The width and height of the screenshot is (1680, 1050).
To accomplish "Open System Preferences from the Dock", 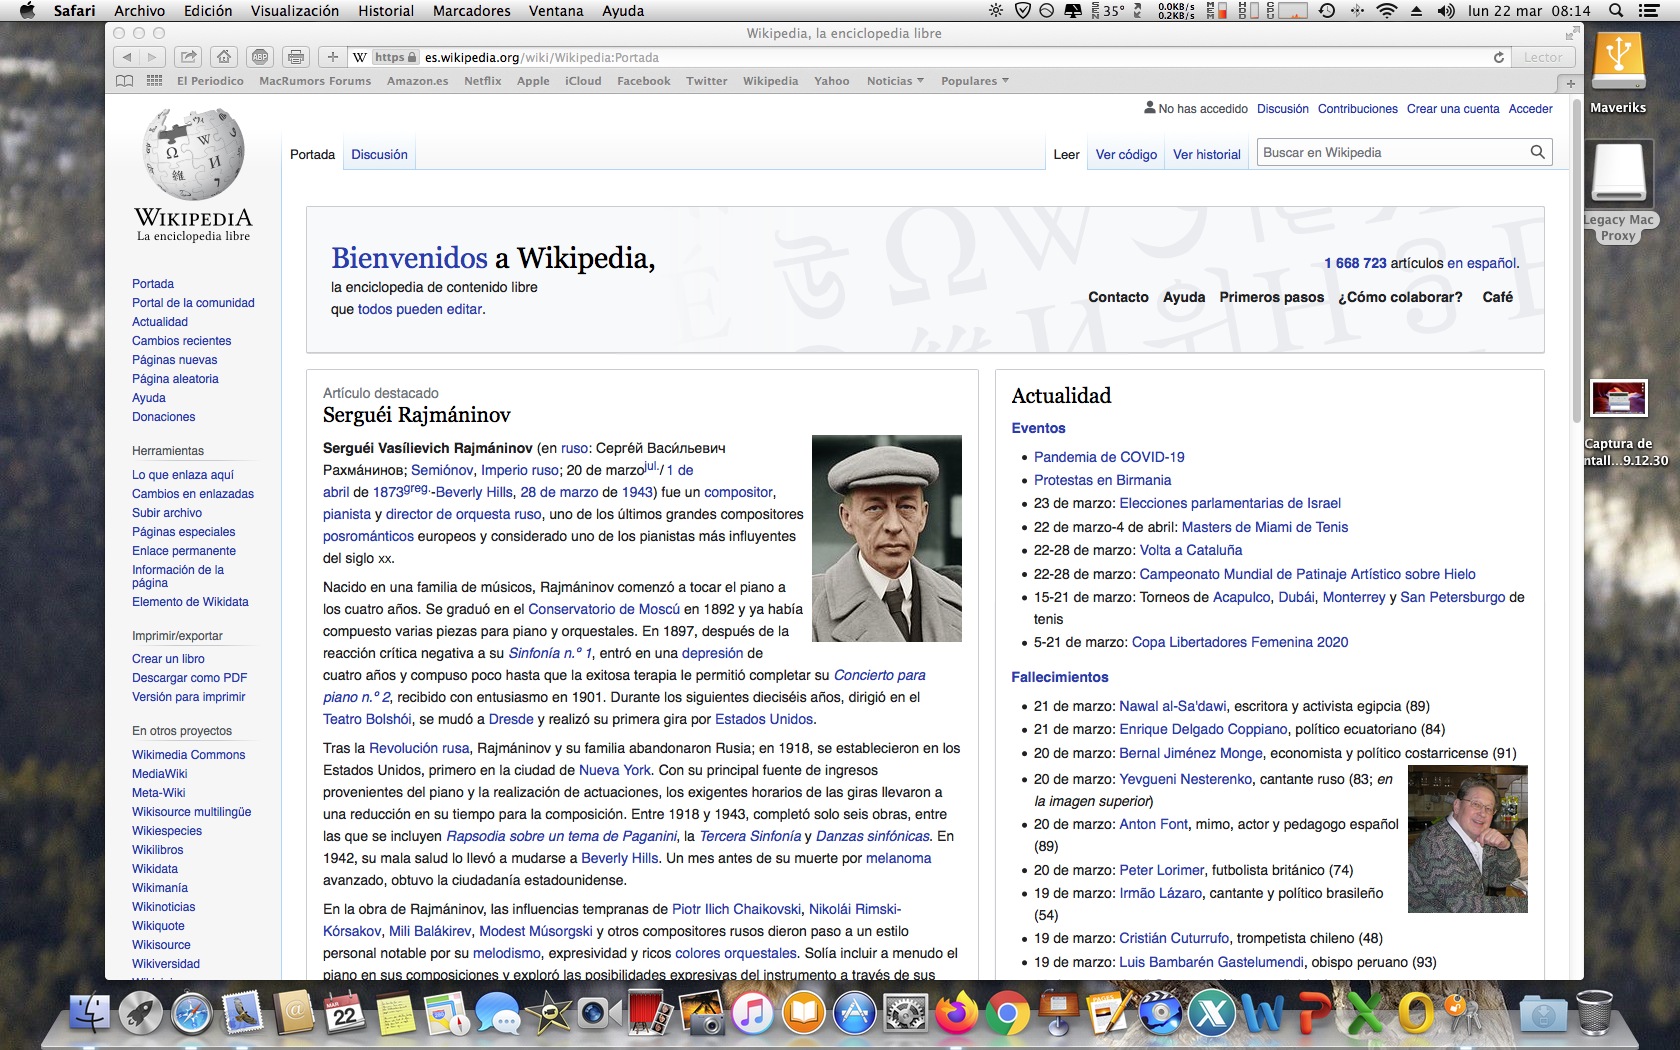I will pyautogui.click(x=906, y=1014).
